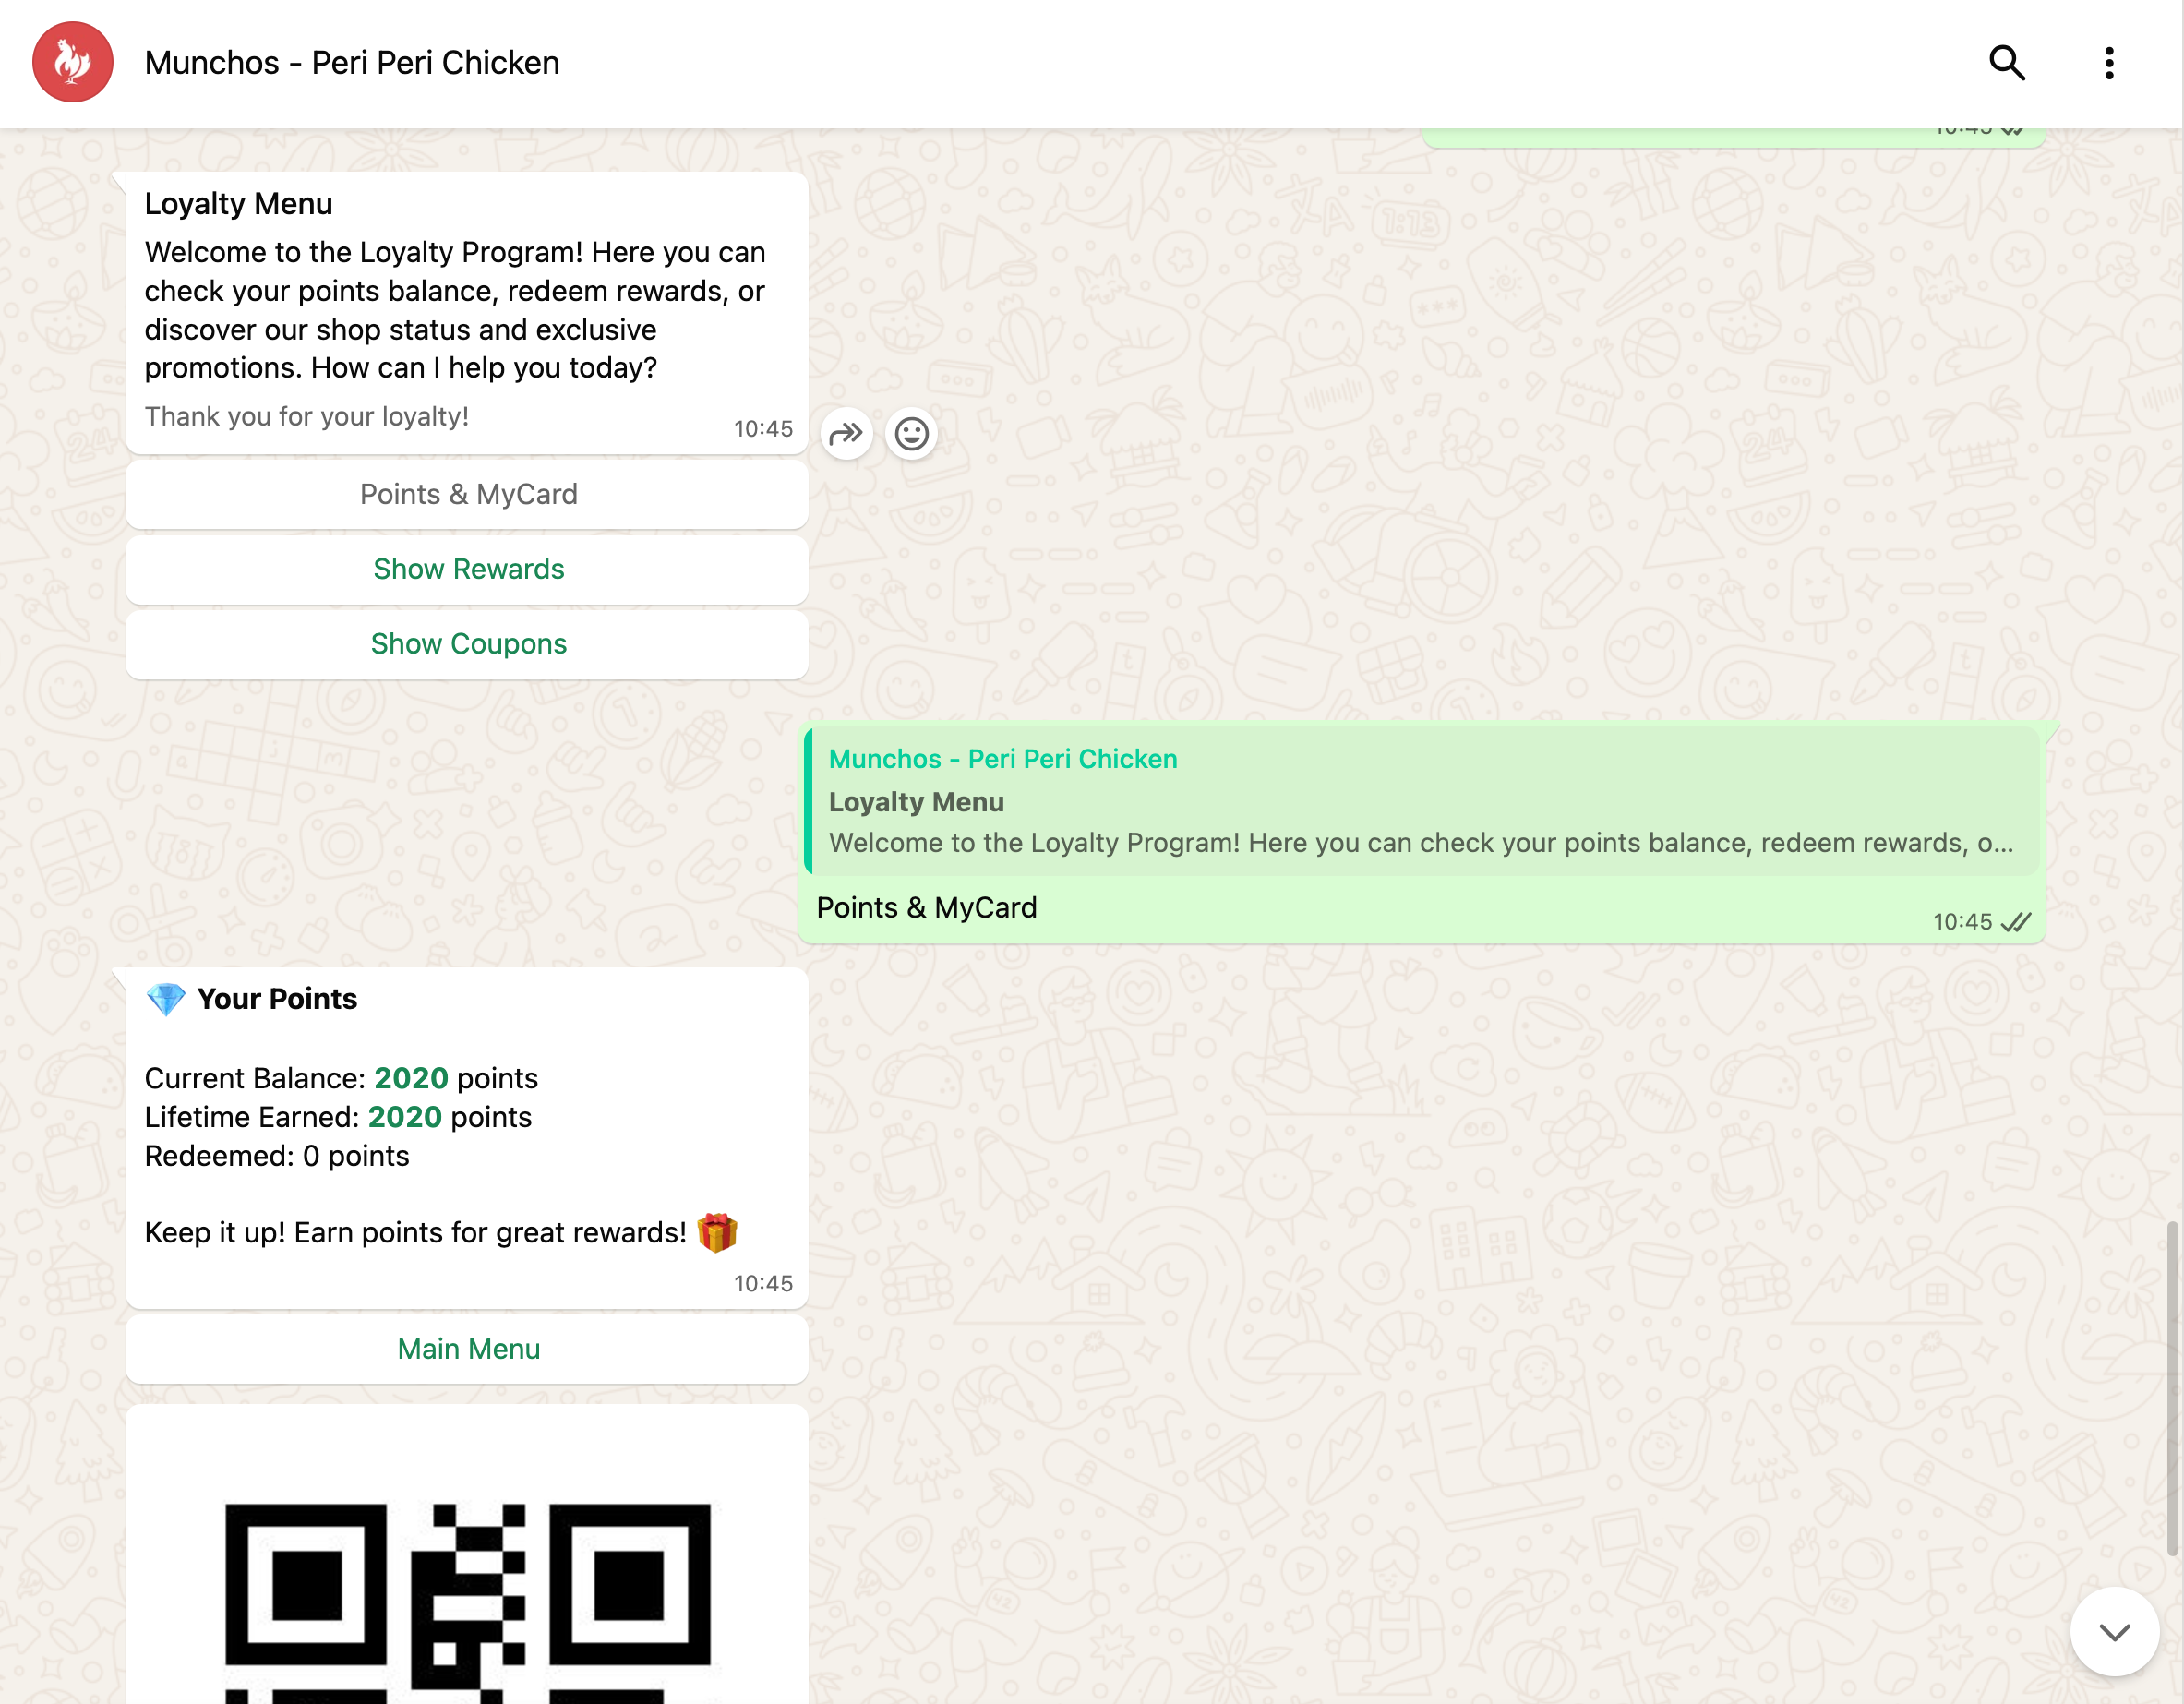Image resolution: width=2184 pixels, height=1704 pixels.
Task: Open the quoted Loyalty Menu reply preview
Action: (1420, 803)
